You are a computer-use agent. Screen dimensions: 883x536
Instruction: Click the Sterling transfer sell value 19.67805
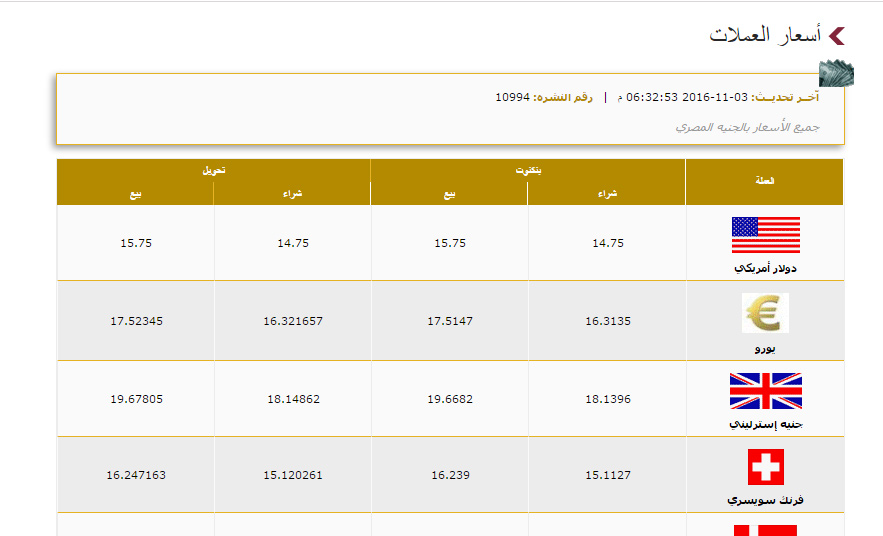pos(135,399)
